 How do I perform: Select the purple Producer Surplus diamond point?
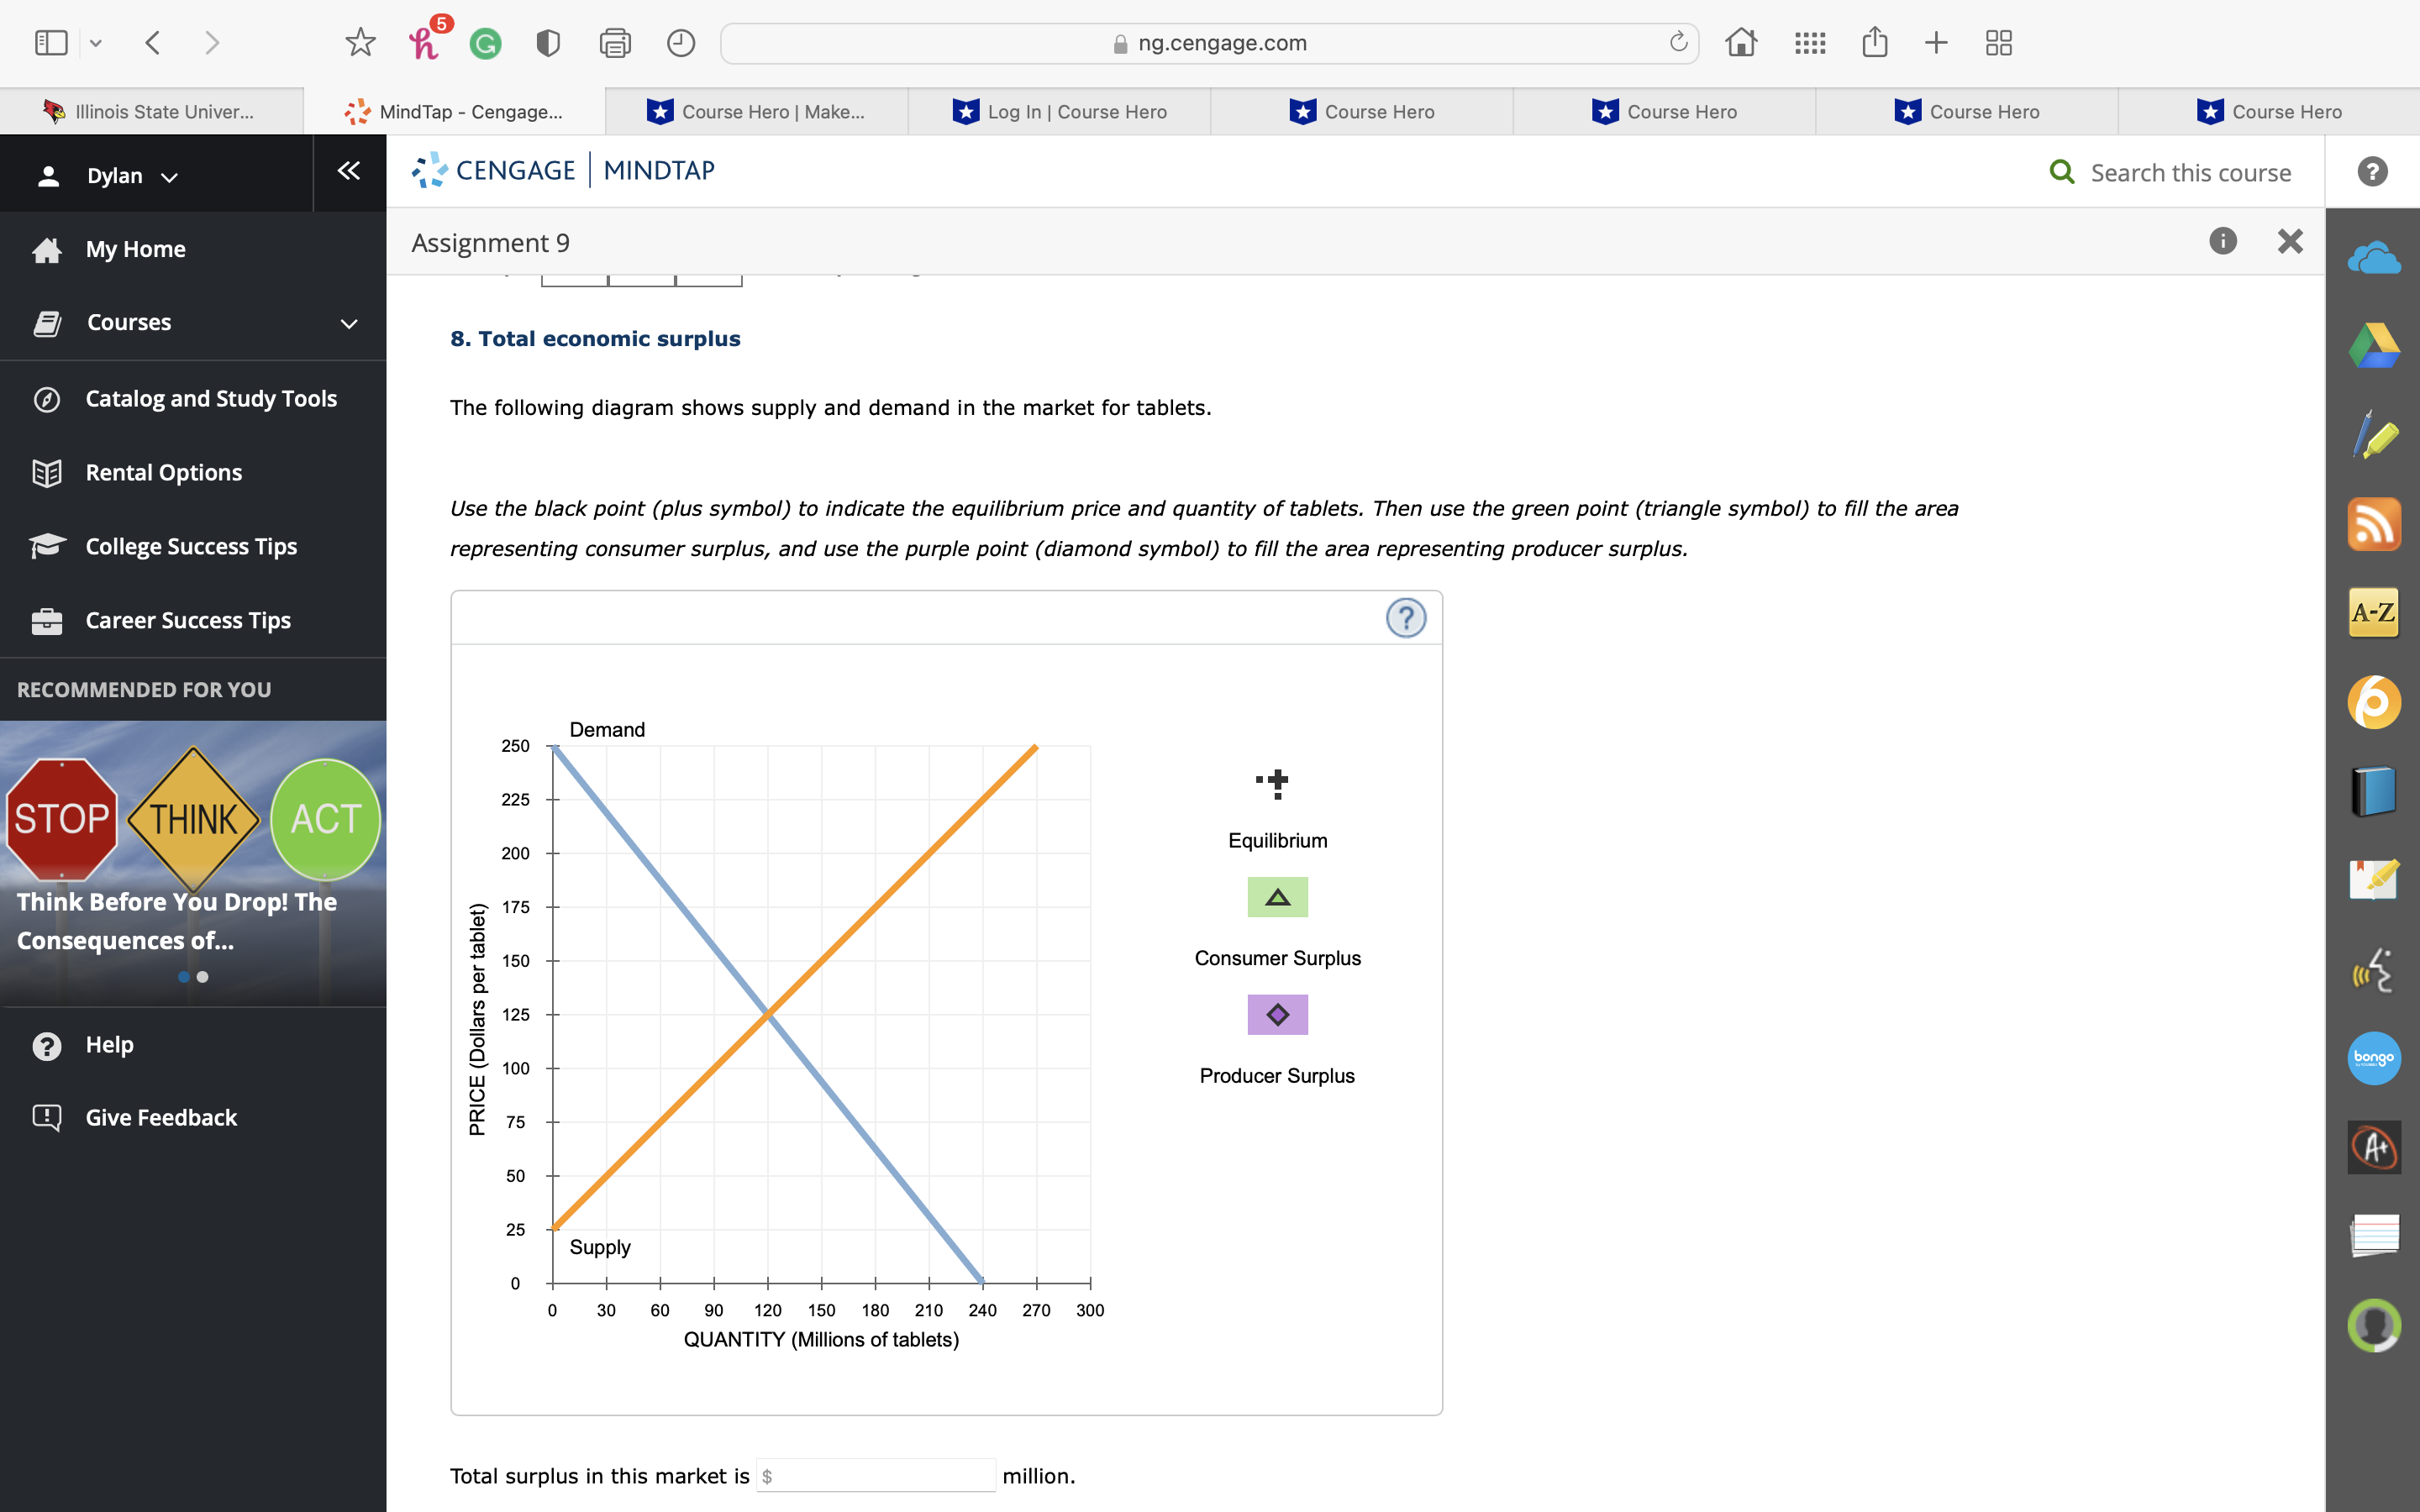click(1277, 1014)
